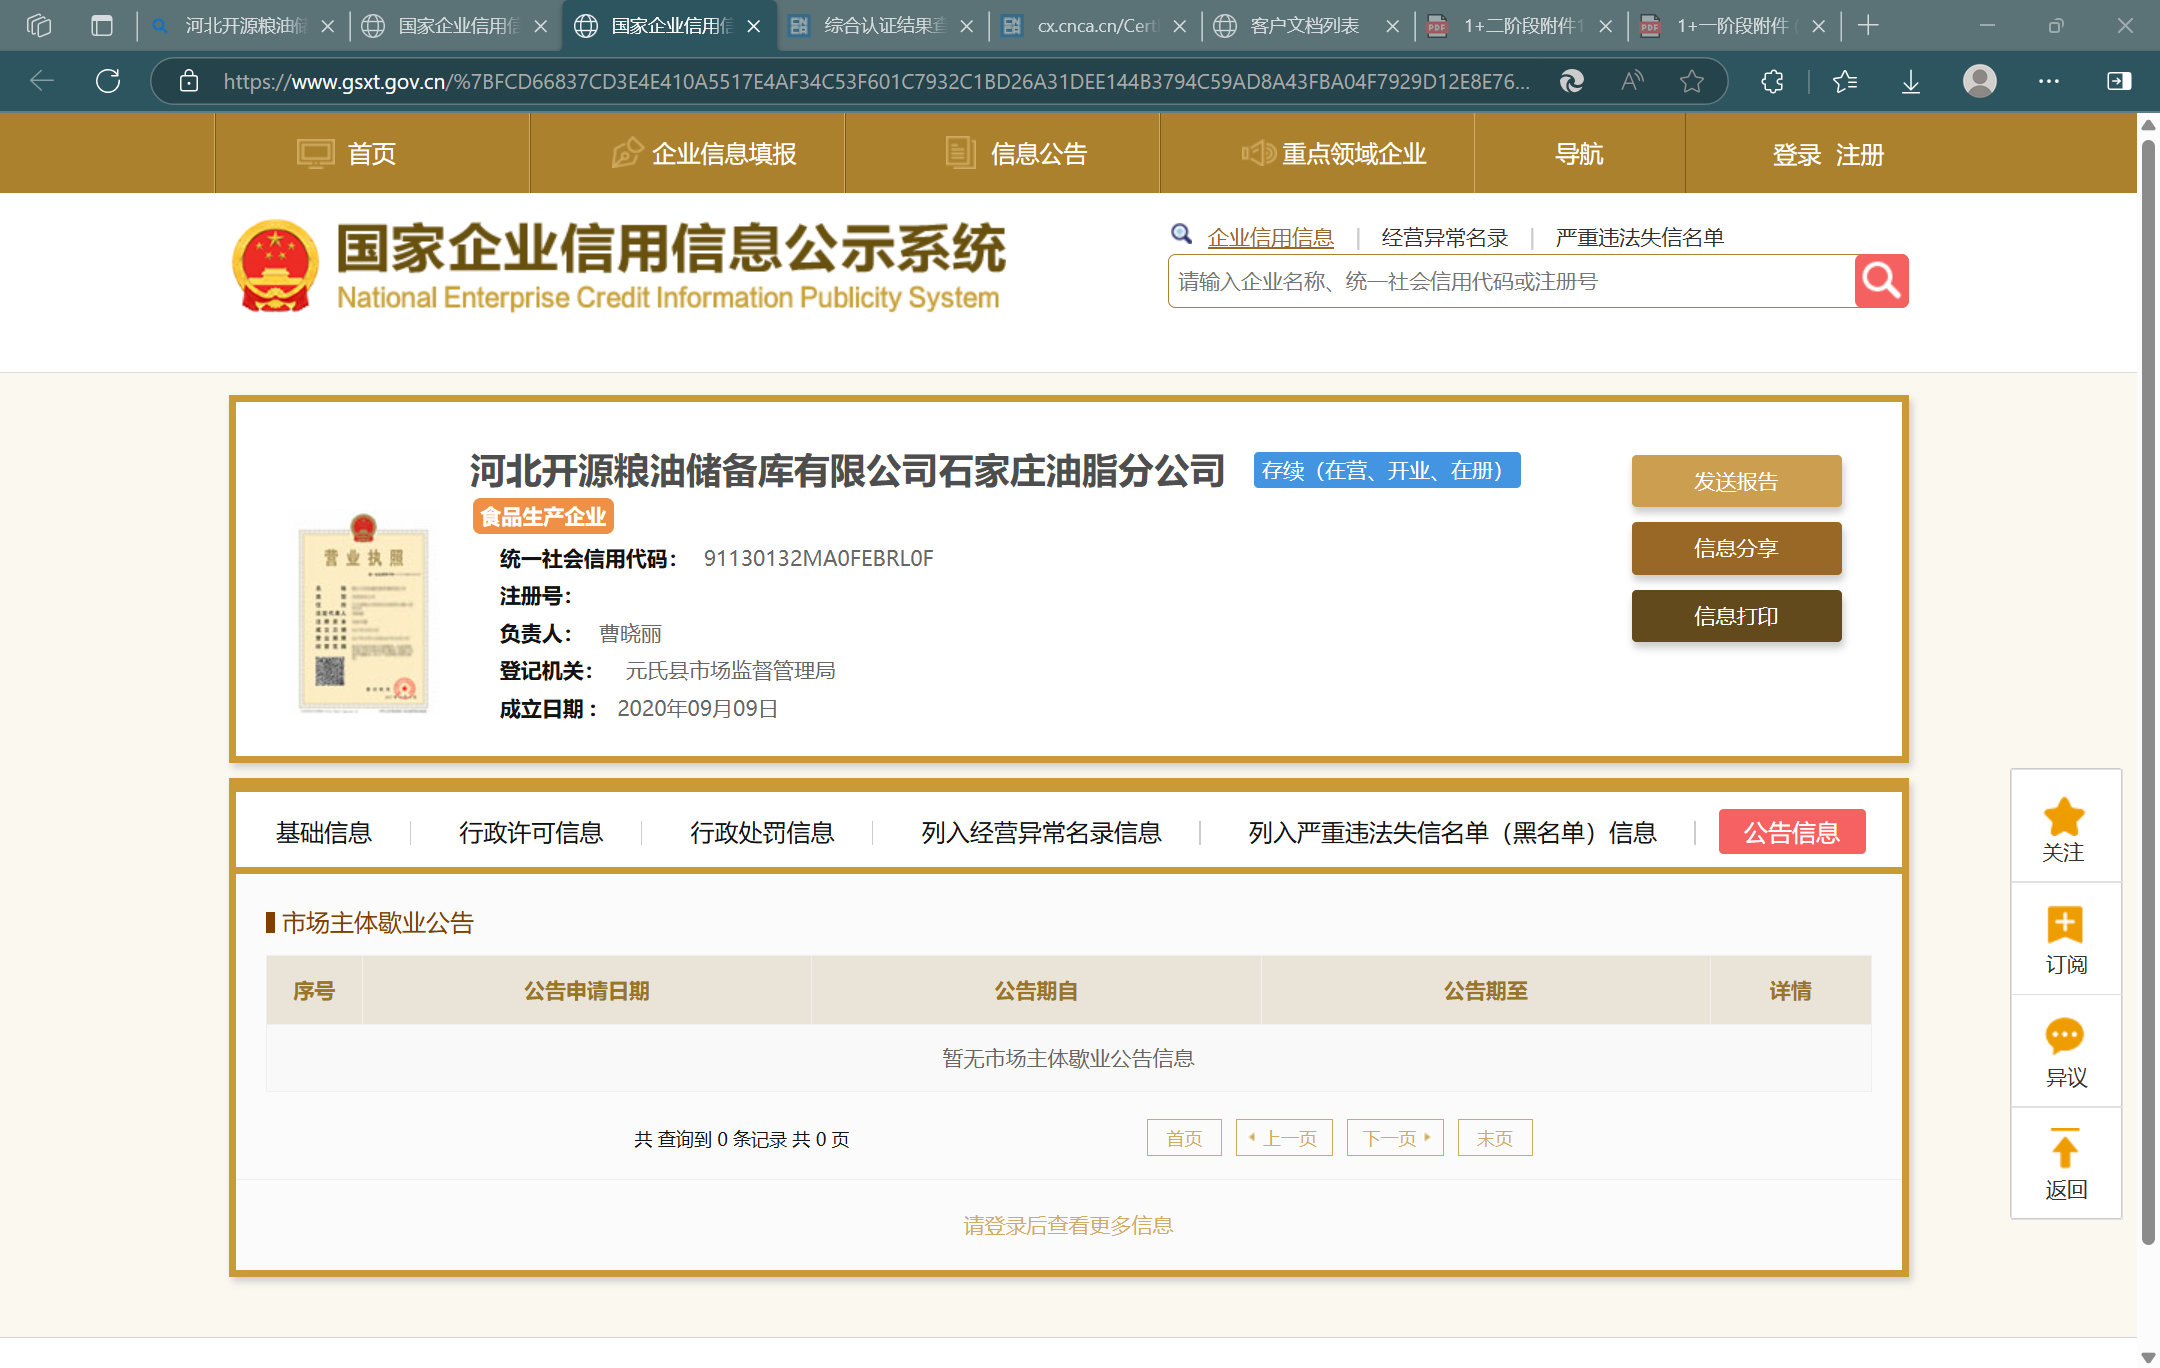Click pagination 上一页 button
This screenshot has width=2160, height=1368.
(1284, 1138)
